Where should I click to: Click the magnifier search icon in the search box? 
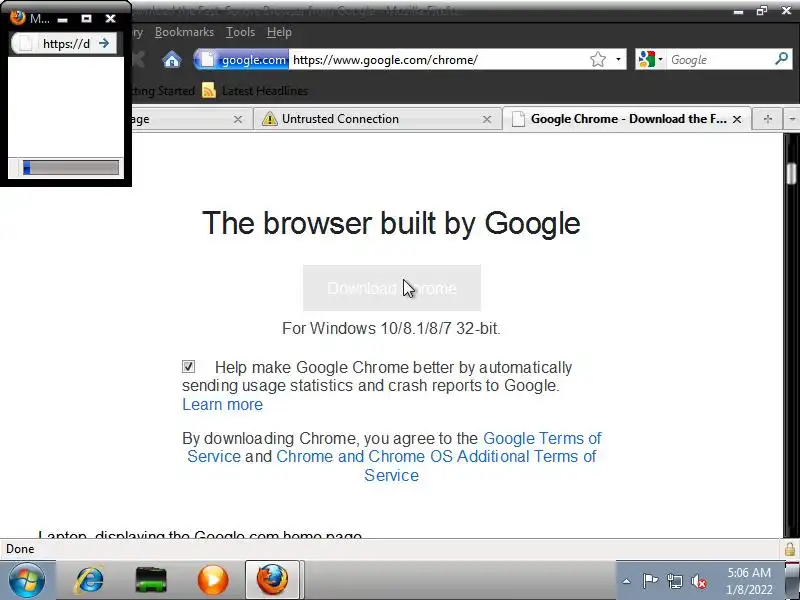point(781,59)
